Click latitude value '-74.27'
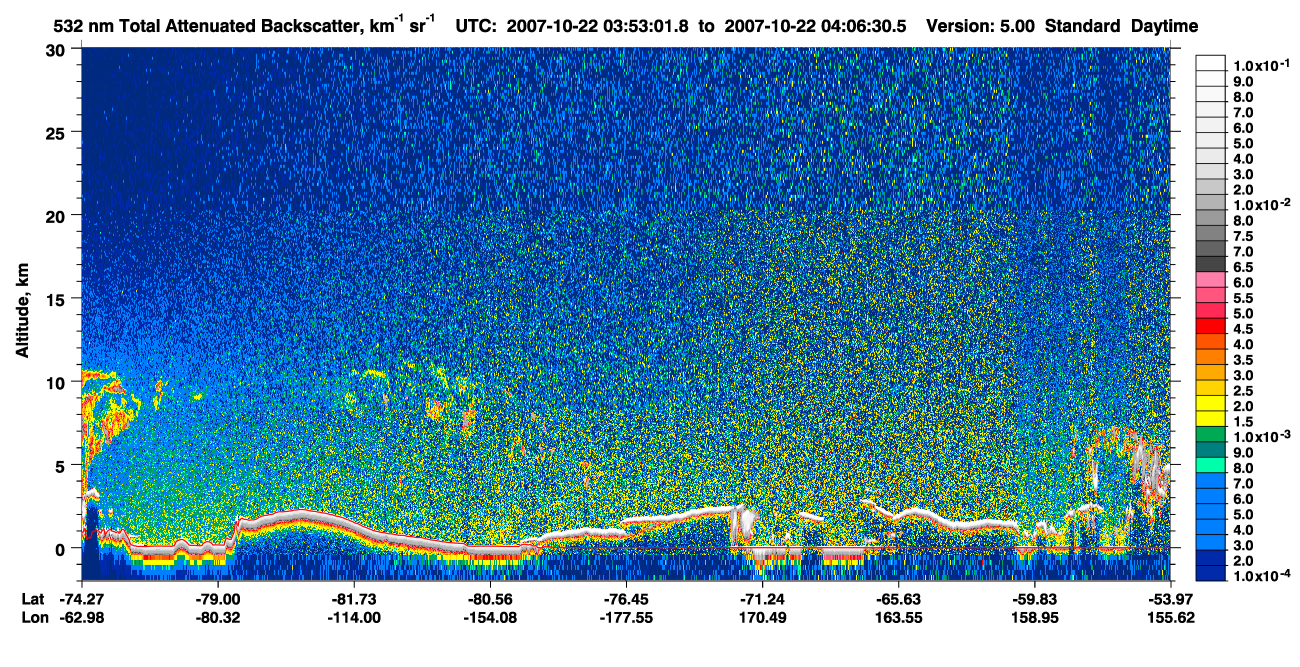 [x=82, y=600]
